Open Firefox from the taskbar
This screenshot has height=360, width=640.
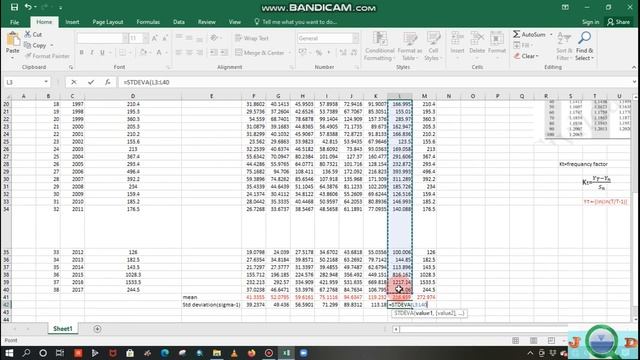[x=251, y=353]
